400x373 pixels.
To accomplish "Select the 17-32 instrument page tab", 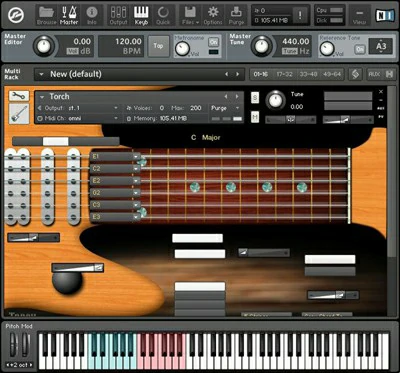I will click(x=284, y=74).
